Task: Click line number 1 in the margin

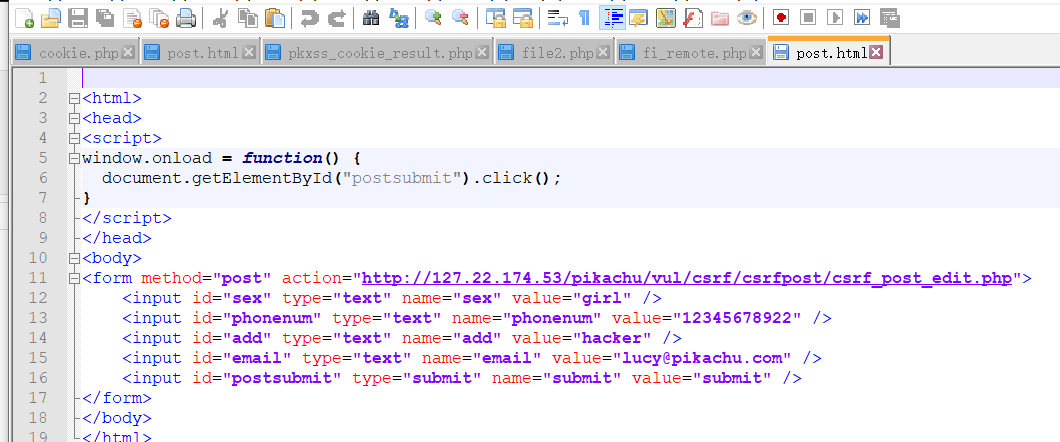Action: click(x=43, y=78)
